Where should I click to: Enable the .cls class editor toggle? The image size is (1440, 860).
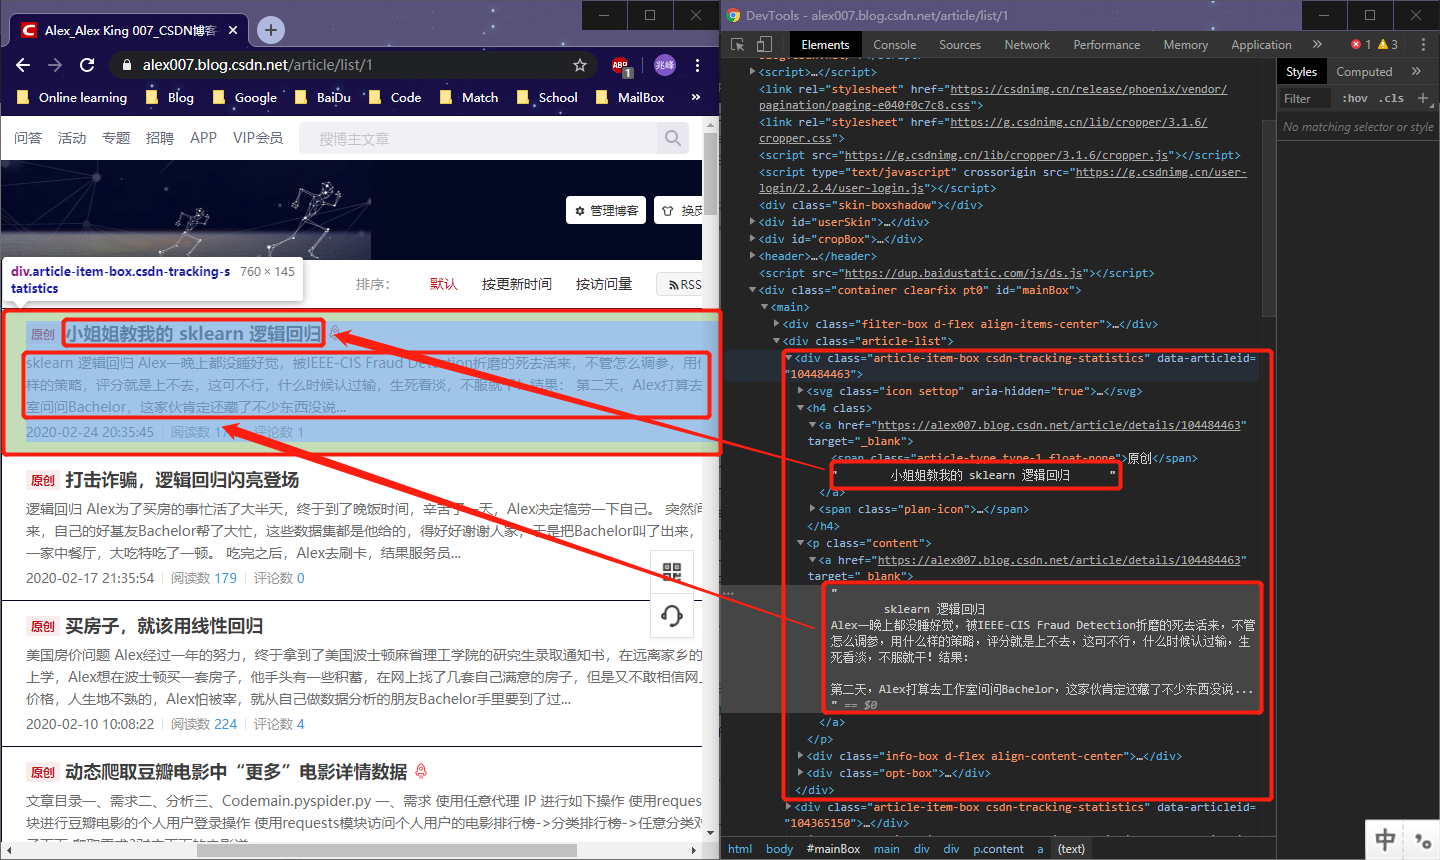pos(1392,97)
